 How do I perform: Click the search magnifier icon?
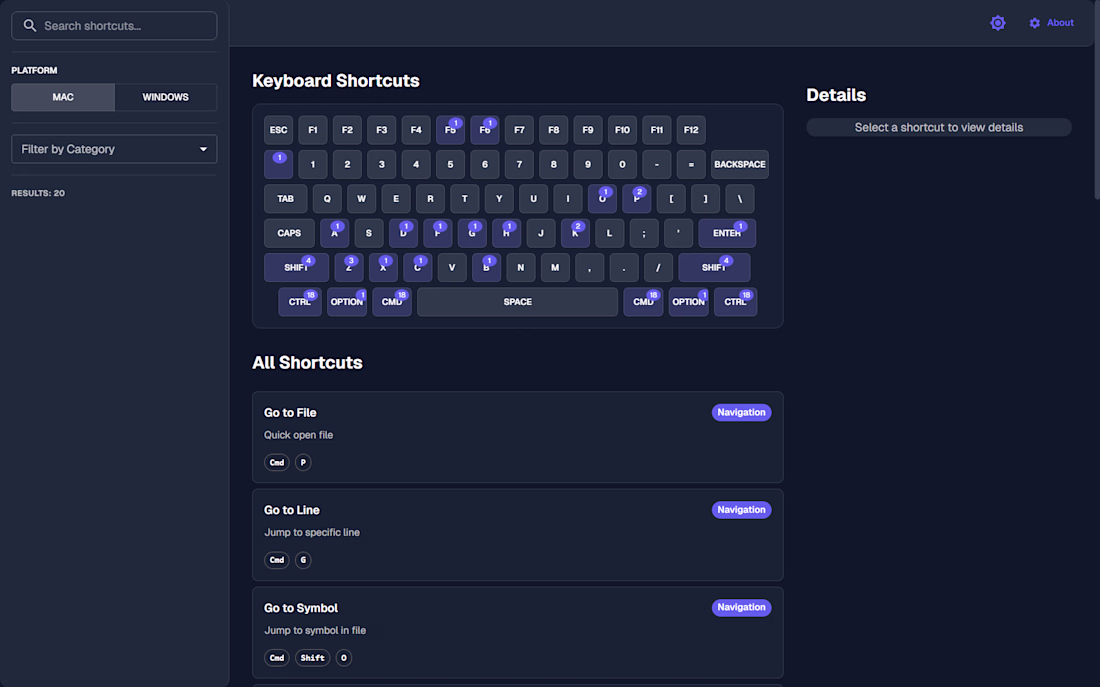tap(30, 26)
